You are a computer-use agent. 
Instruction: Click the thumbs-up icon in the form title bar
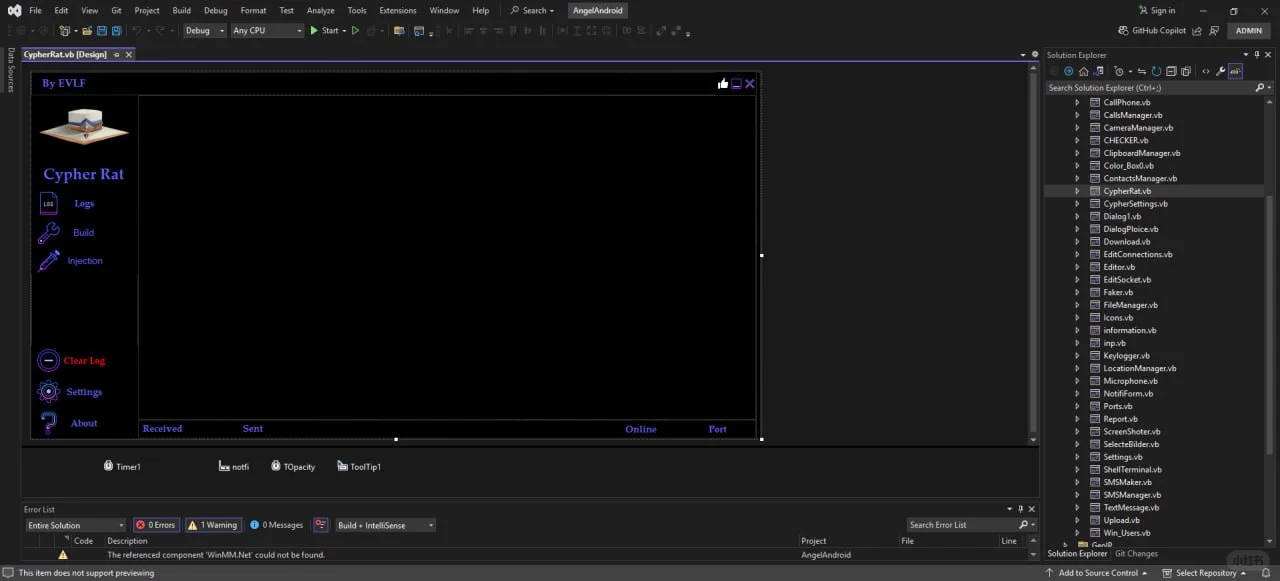[x=723, y=84]
